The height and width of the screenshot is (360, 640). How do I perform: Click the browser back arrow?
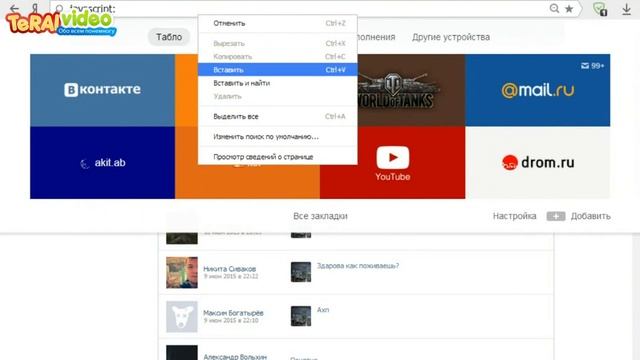(x=14, y=8)
